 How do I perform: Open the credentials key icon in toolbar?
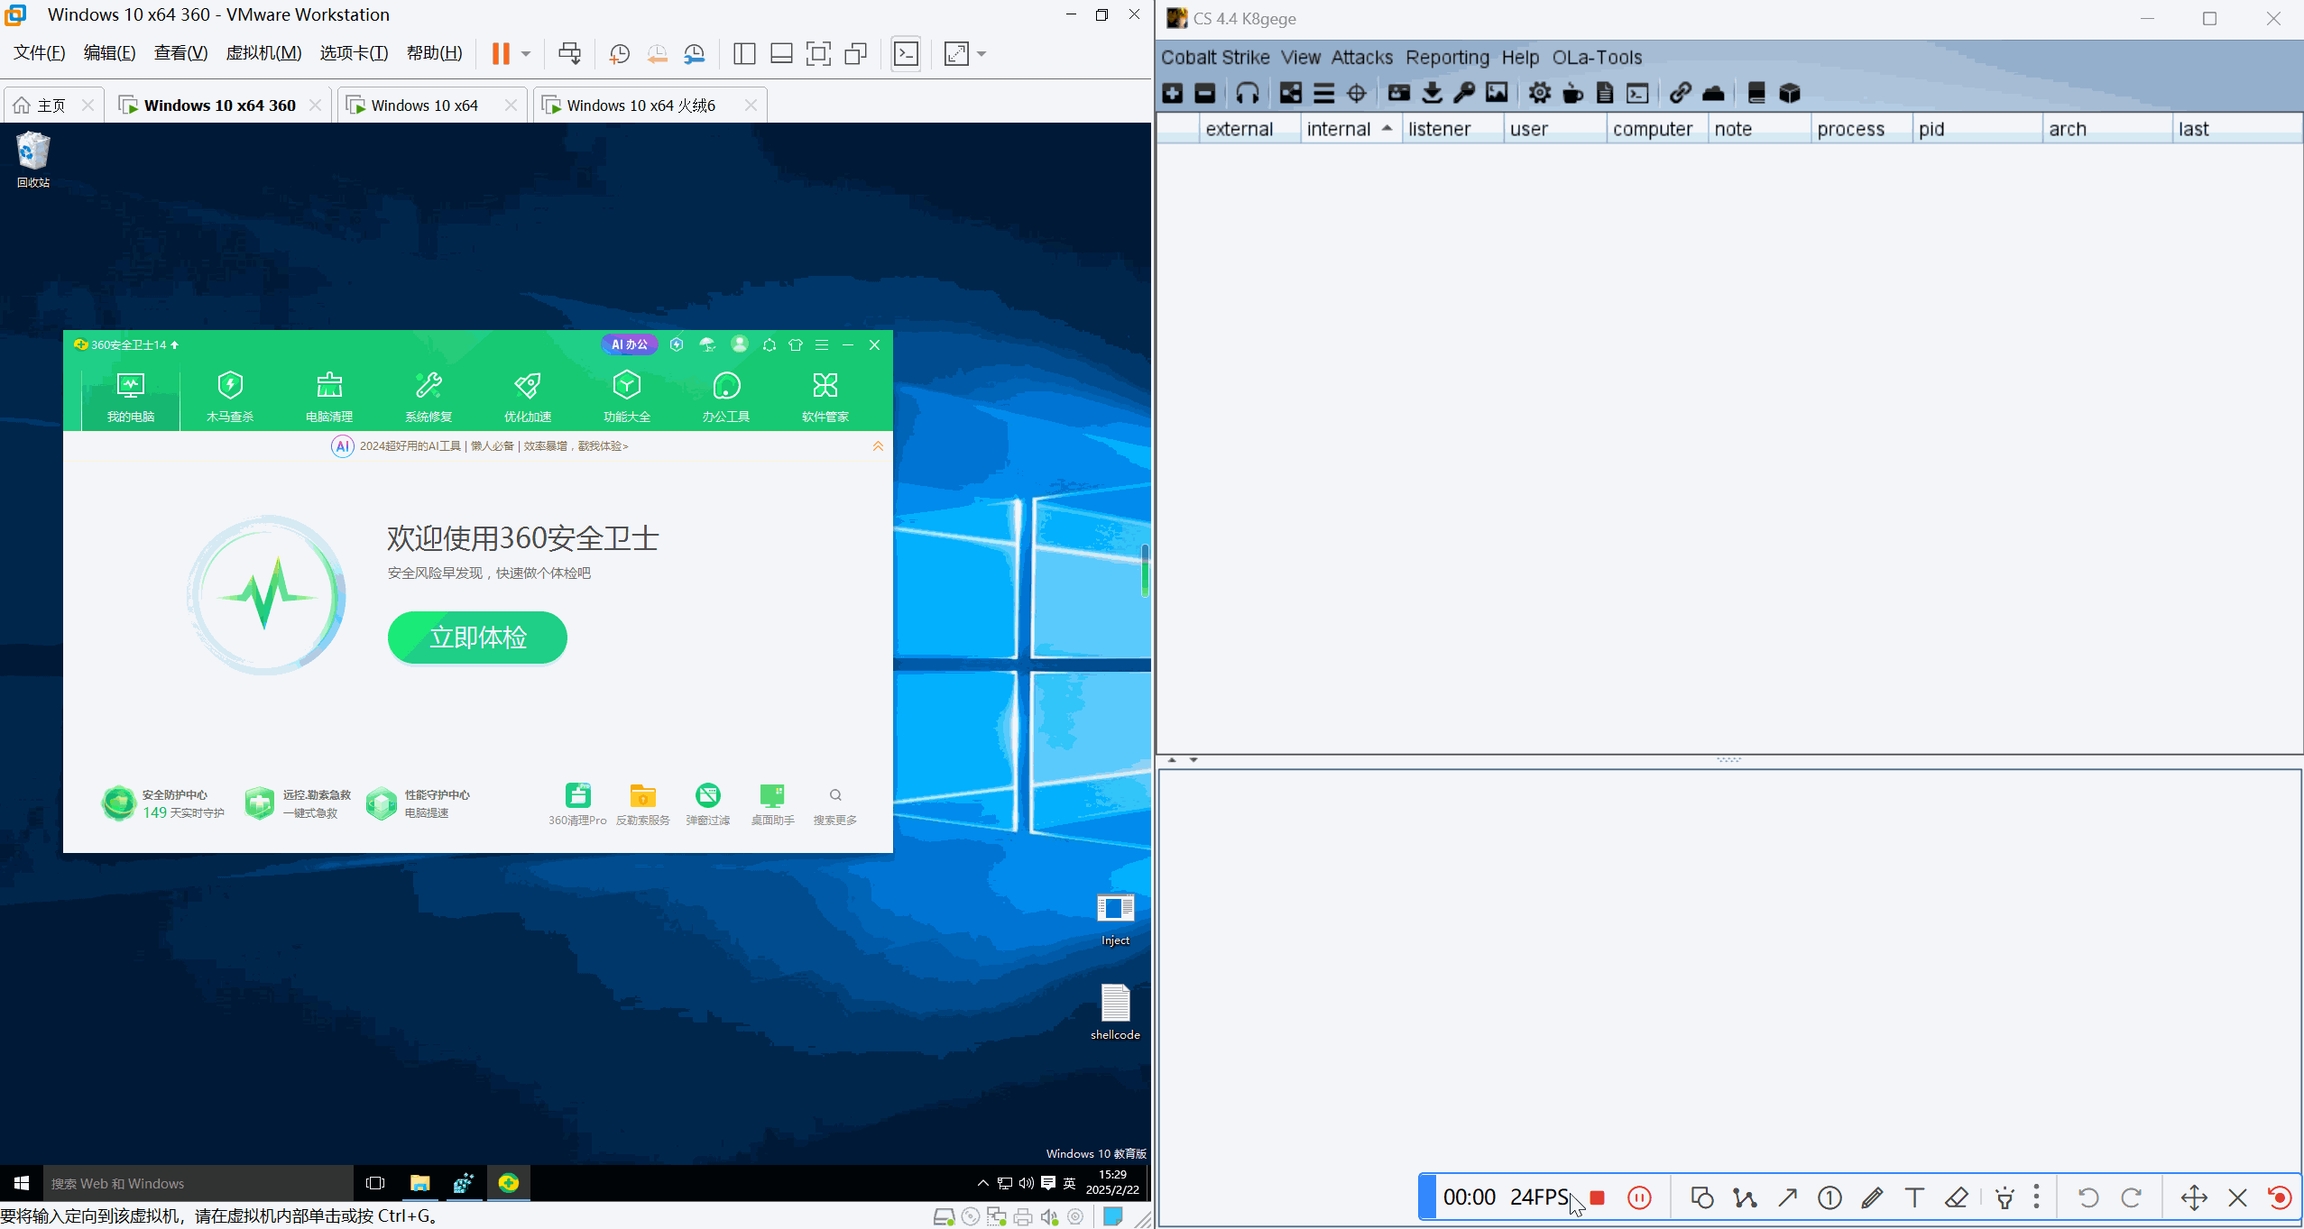coord(1464,93)
